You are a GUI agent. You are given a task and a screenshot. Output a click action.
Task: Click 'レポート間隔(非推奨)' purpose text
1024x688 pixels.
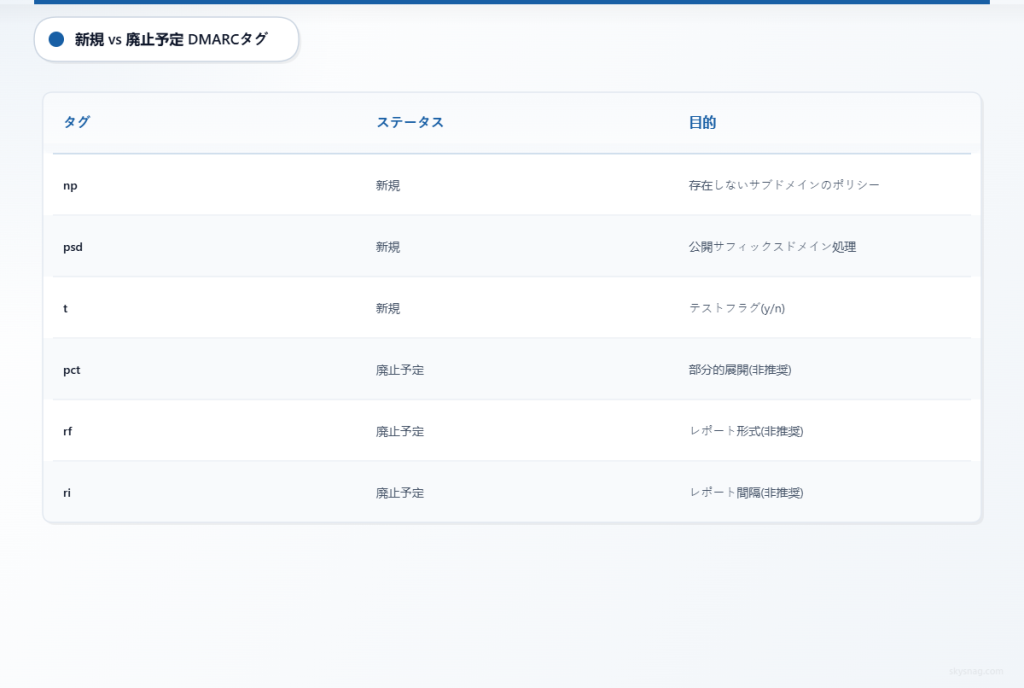[746, 492]
